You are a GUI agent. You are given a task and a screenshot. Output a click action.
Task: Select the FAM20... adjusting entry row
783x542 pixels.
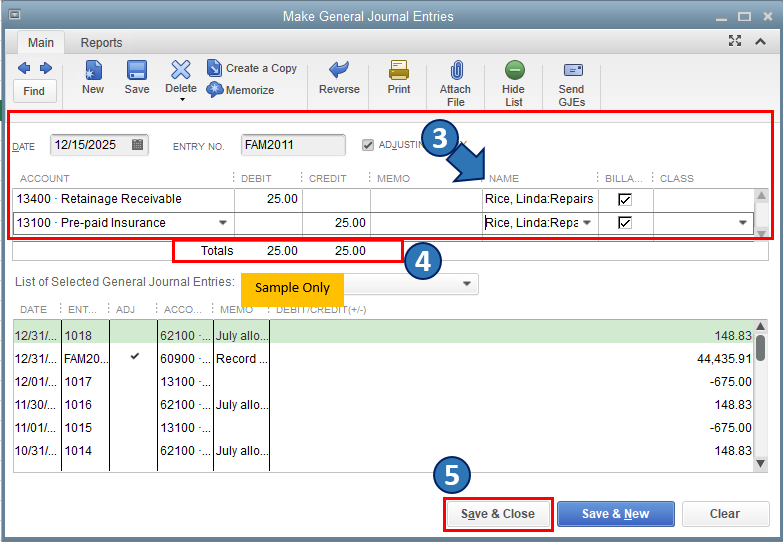coord(383,359)
